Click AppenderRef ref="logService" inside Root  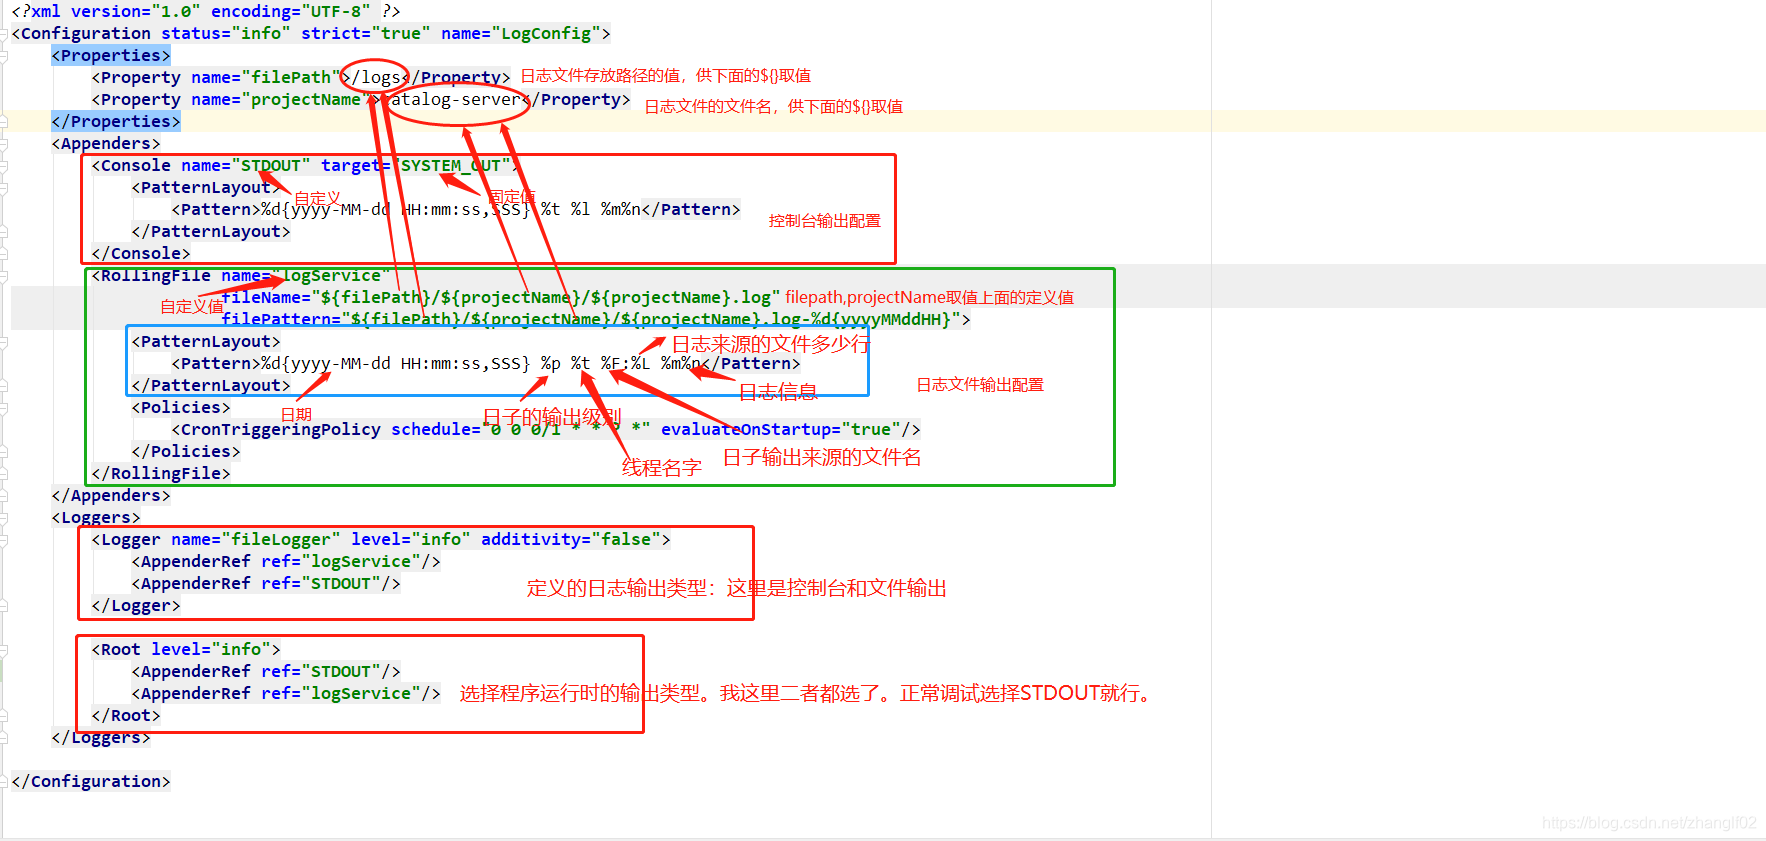click(x=286, y=693)
